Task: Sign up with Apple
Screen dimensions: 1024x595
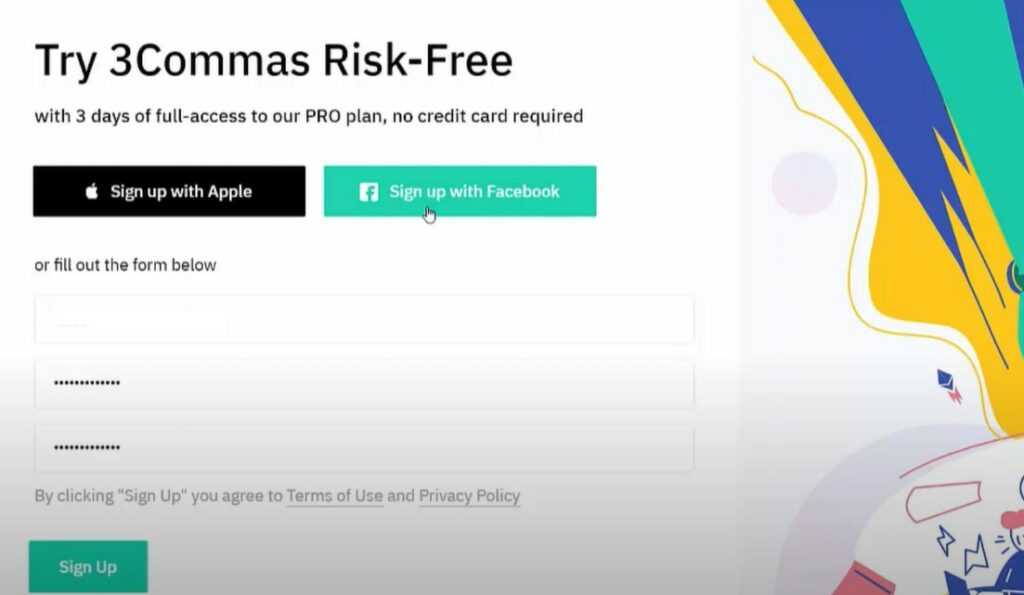Action: pos(168,191)
